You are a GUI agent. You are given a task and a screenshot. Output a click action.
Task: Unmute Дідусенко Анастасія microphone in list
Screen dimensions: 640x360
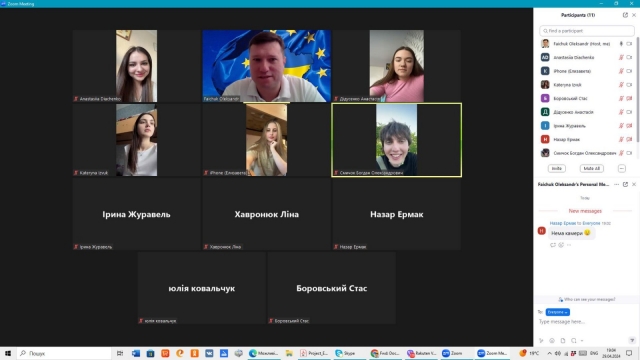pyautogui.click(x=621, y=112)
